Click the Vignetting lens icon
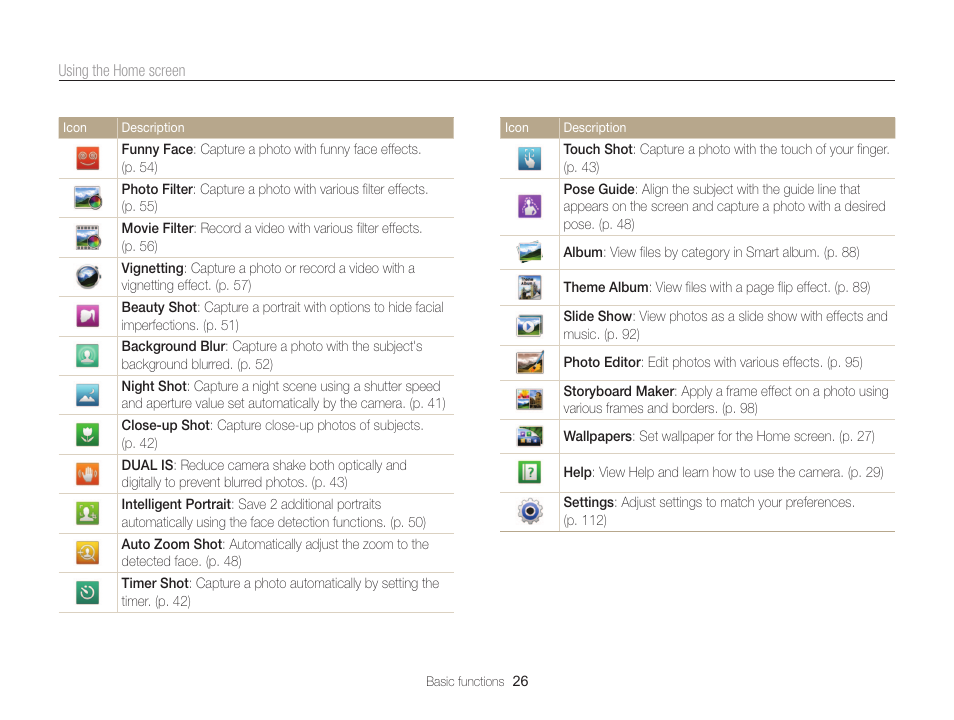 pyautogui.click(x=88, y=277)
